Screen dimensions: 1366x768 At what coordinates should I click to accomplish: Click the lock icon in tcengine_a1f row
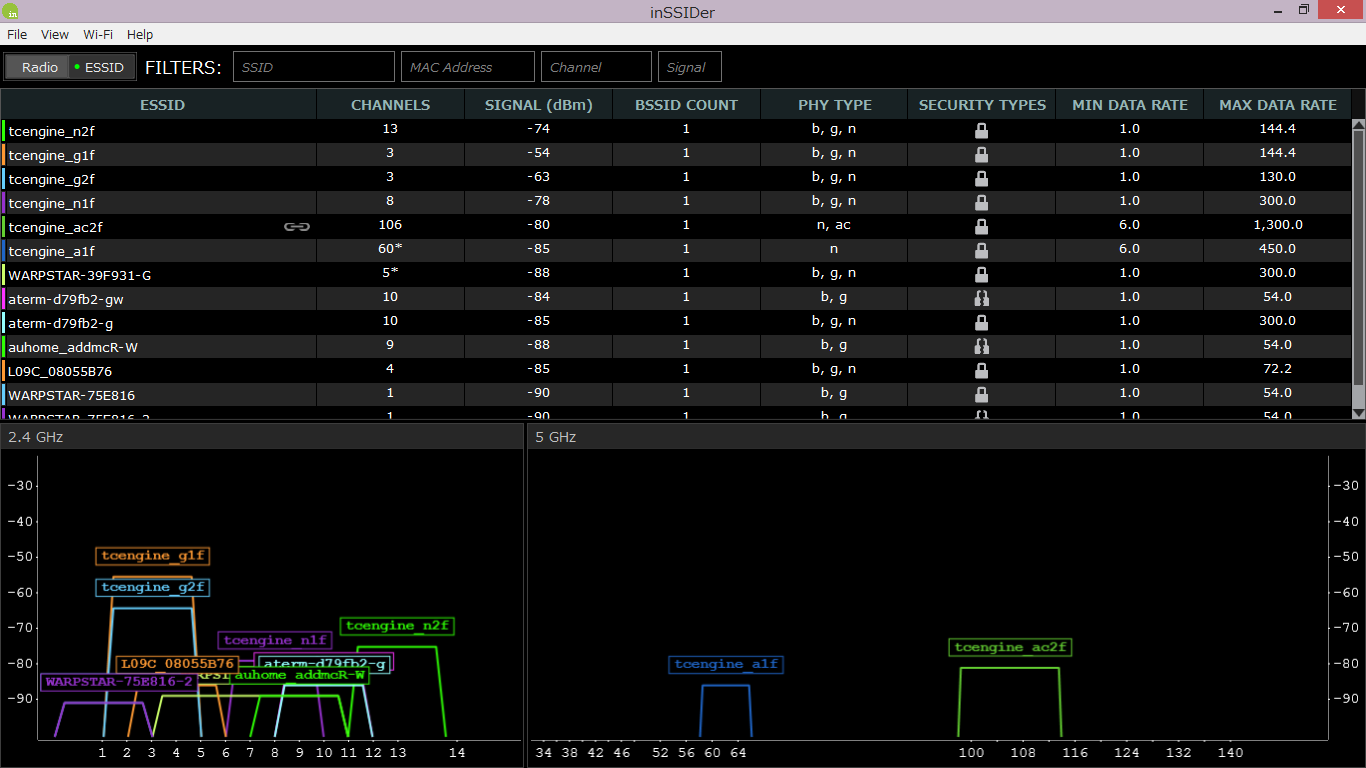[982, 250]
